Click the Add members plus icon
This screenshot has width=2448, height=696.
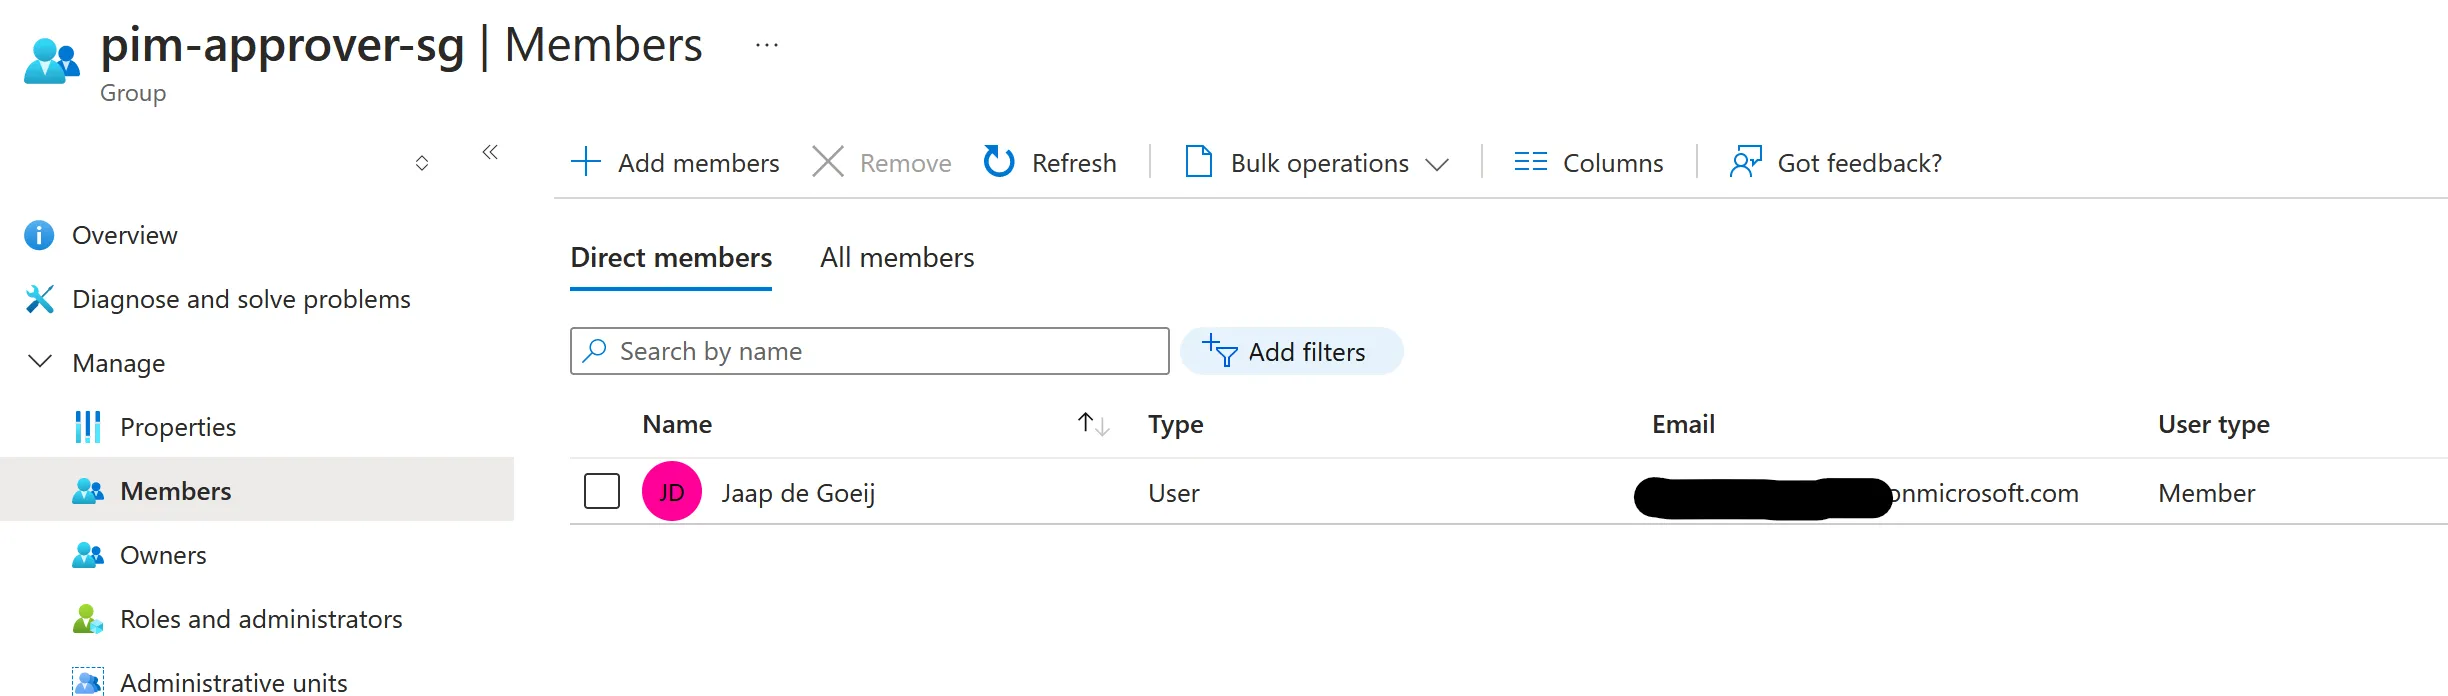click(x=586, y=162)
